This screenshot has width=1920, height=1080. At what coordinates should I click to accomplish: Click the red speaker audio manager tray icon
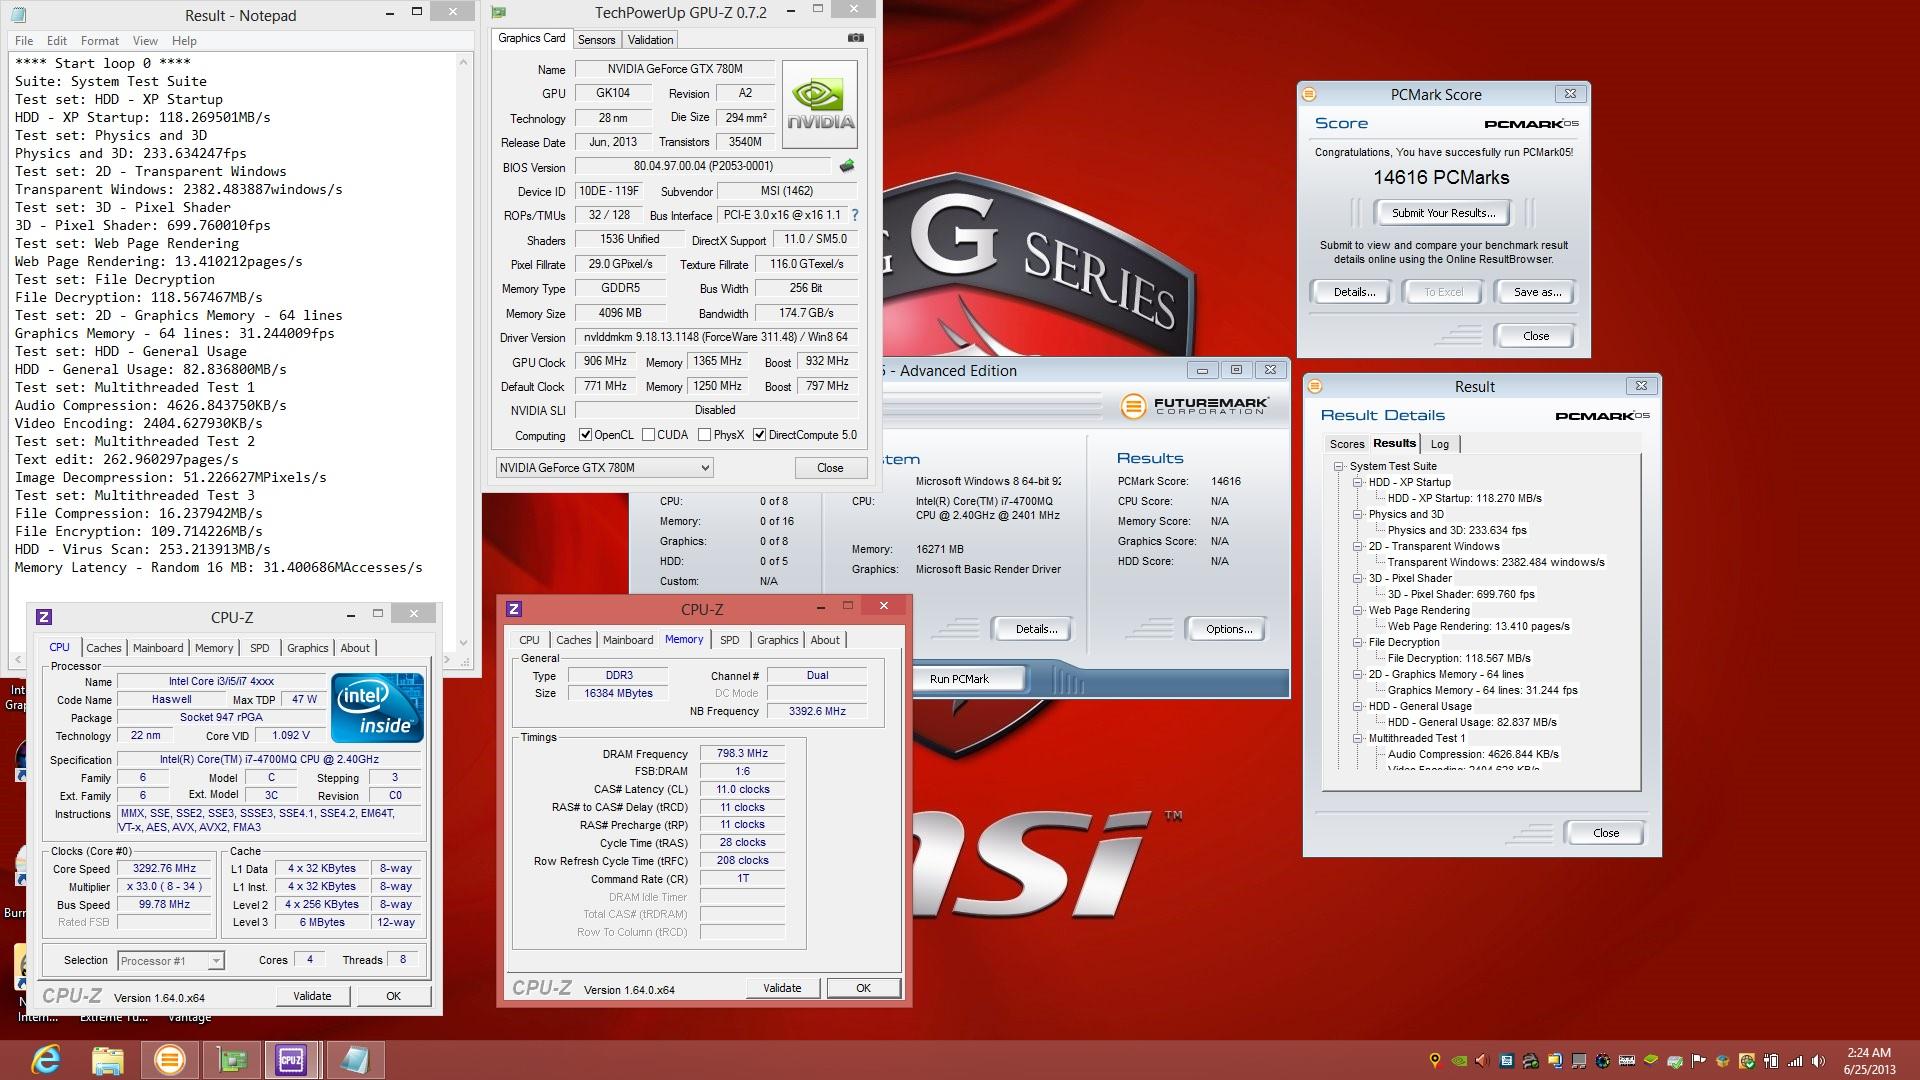[x=1482, y=1061]
